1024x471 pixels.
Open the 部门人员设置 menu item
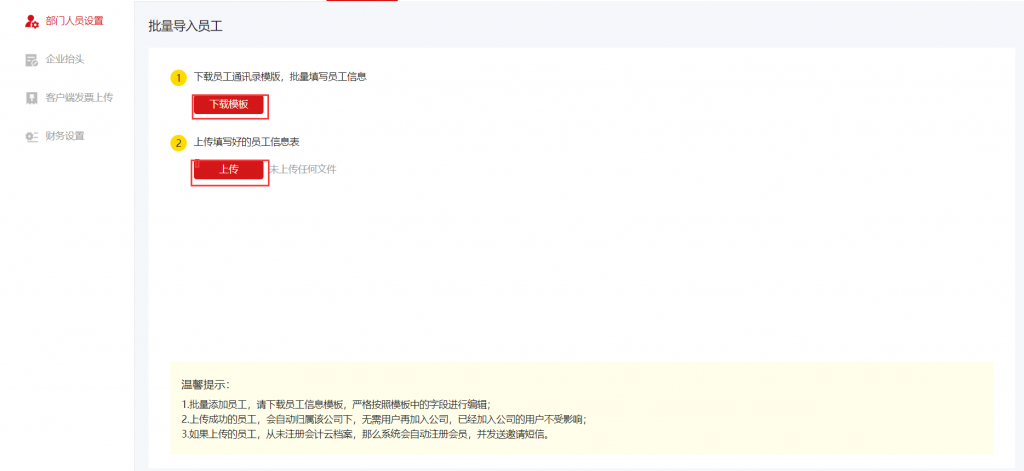pos(74,21)
